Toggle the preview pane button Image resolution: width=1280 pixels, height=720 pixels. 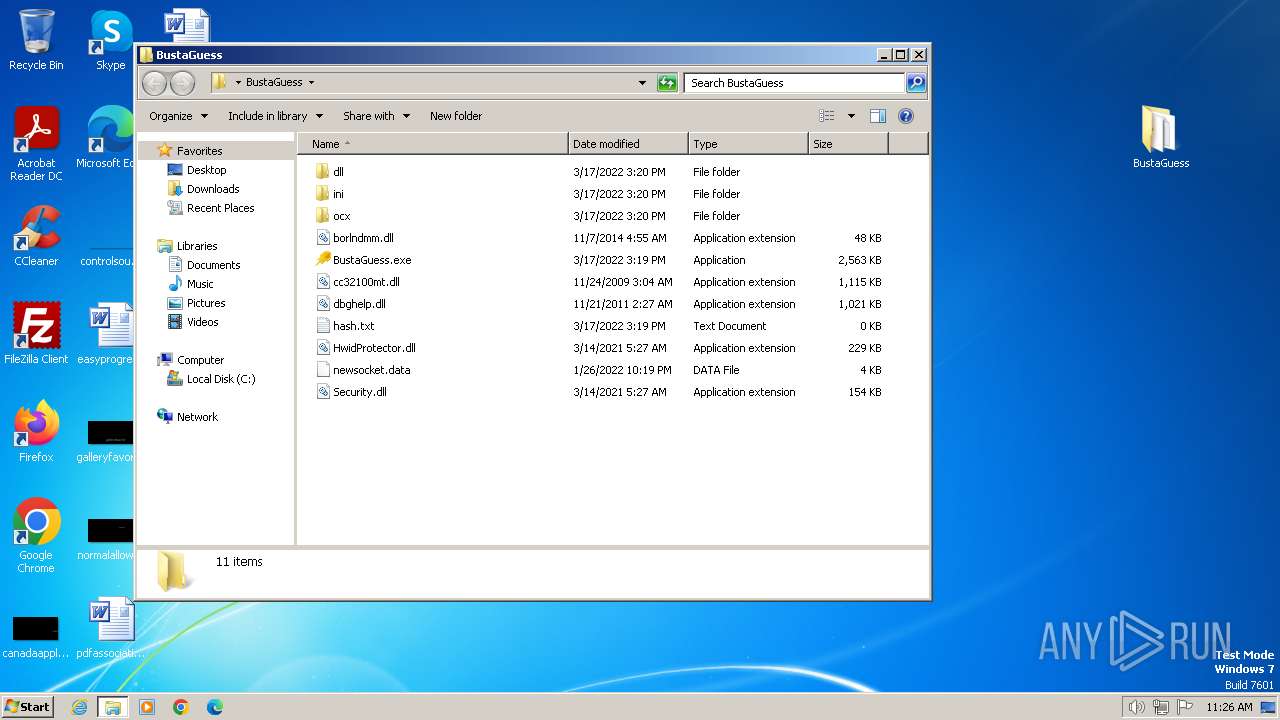(877, 116)
